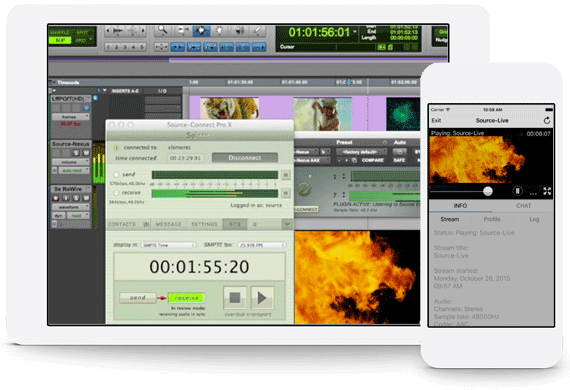
Task: Select the Pencil tool
Action: point(258,31)
